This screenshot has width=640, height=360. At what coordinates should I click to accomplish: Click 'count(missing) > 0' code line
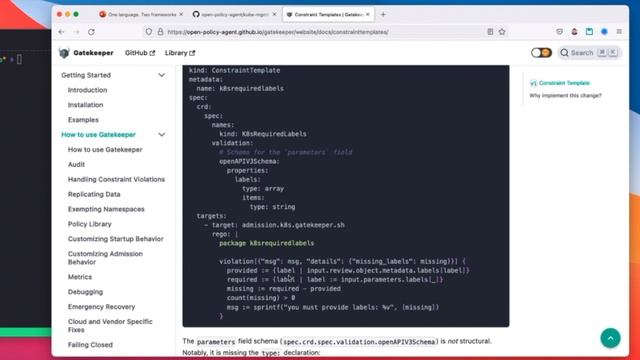[x=261, y=298]
